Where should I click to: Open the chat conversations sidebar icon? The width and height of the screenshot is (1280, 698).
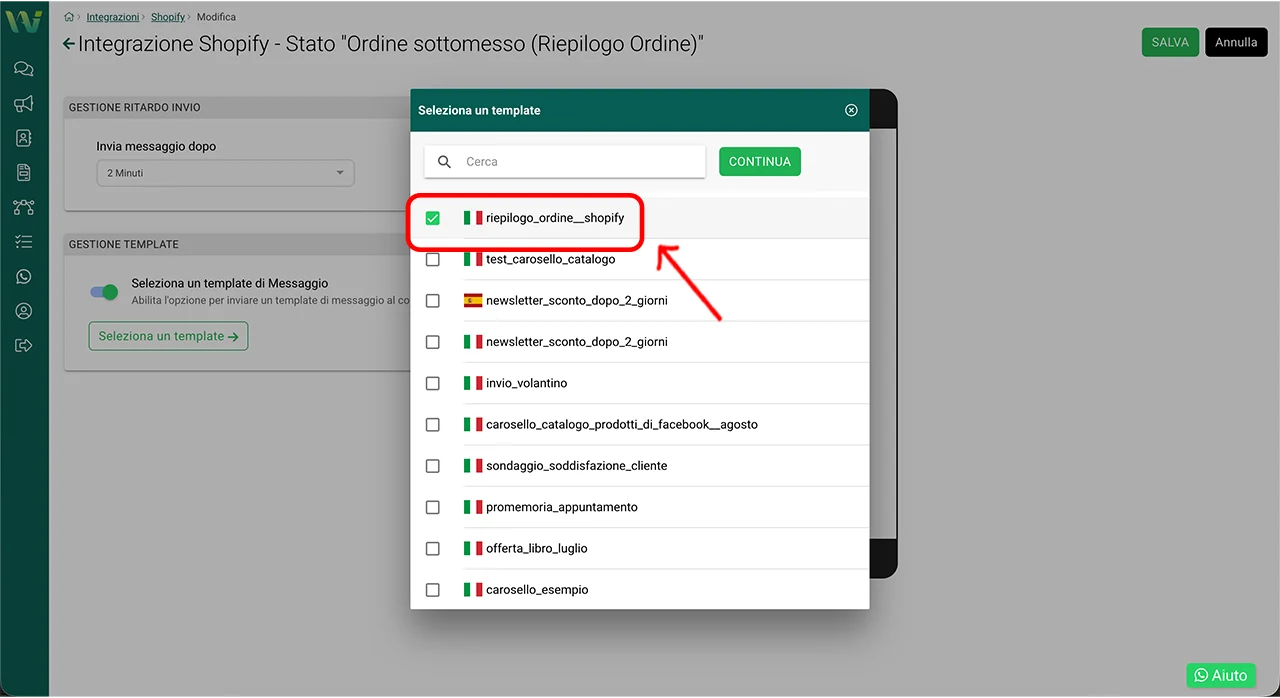point(24,69)
